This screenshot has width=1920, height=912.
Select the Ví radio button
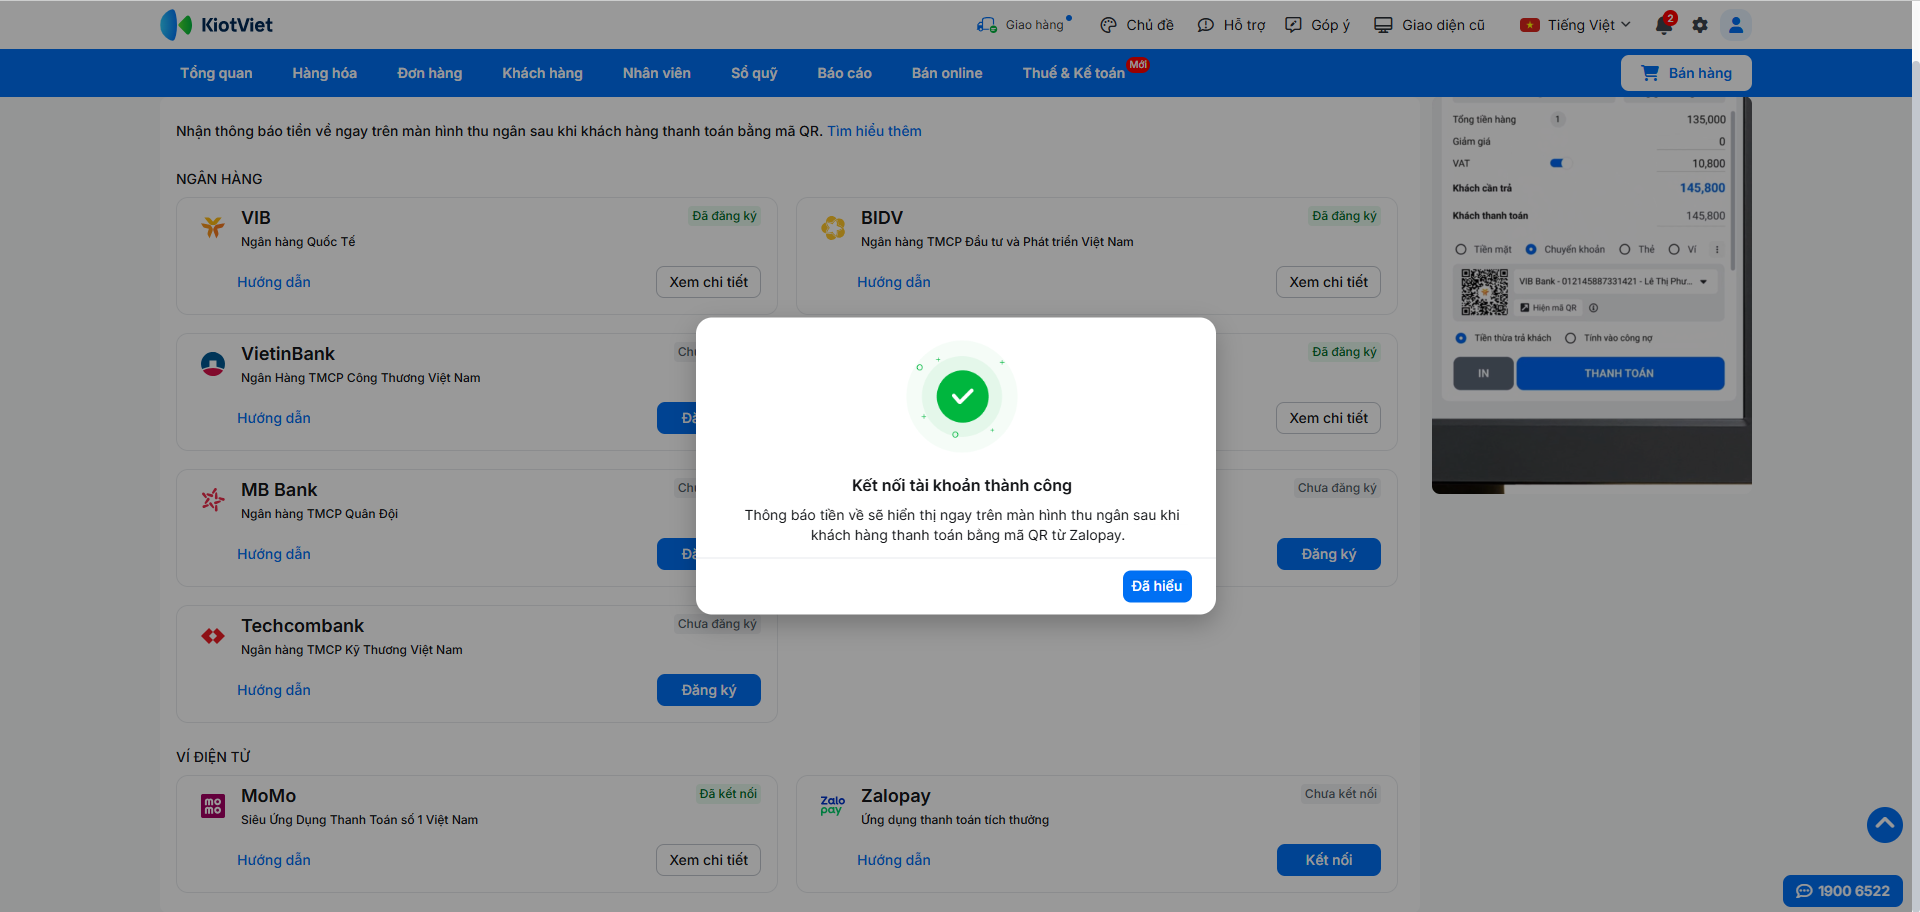[1674, 250]
